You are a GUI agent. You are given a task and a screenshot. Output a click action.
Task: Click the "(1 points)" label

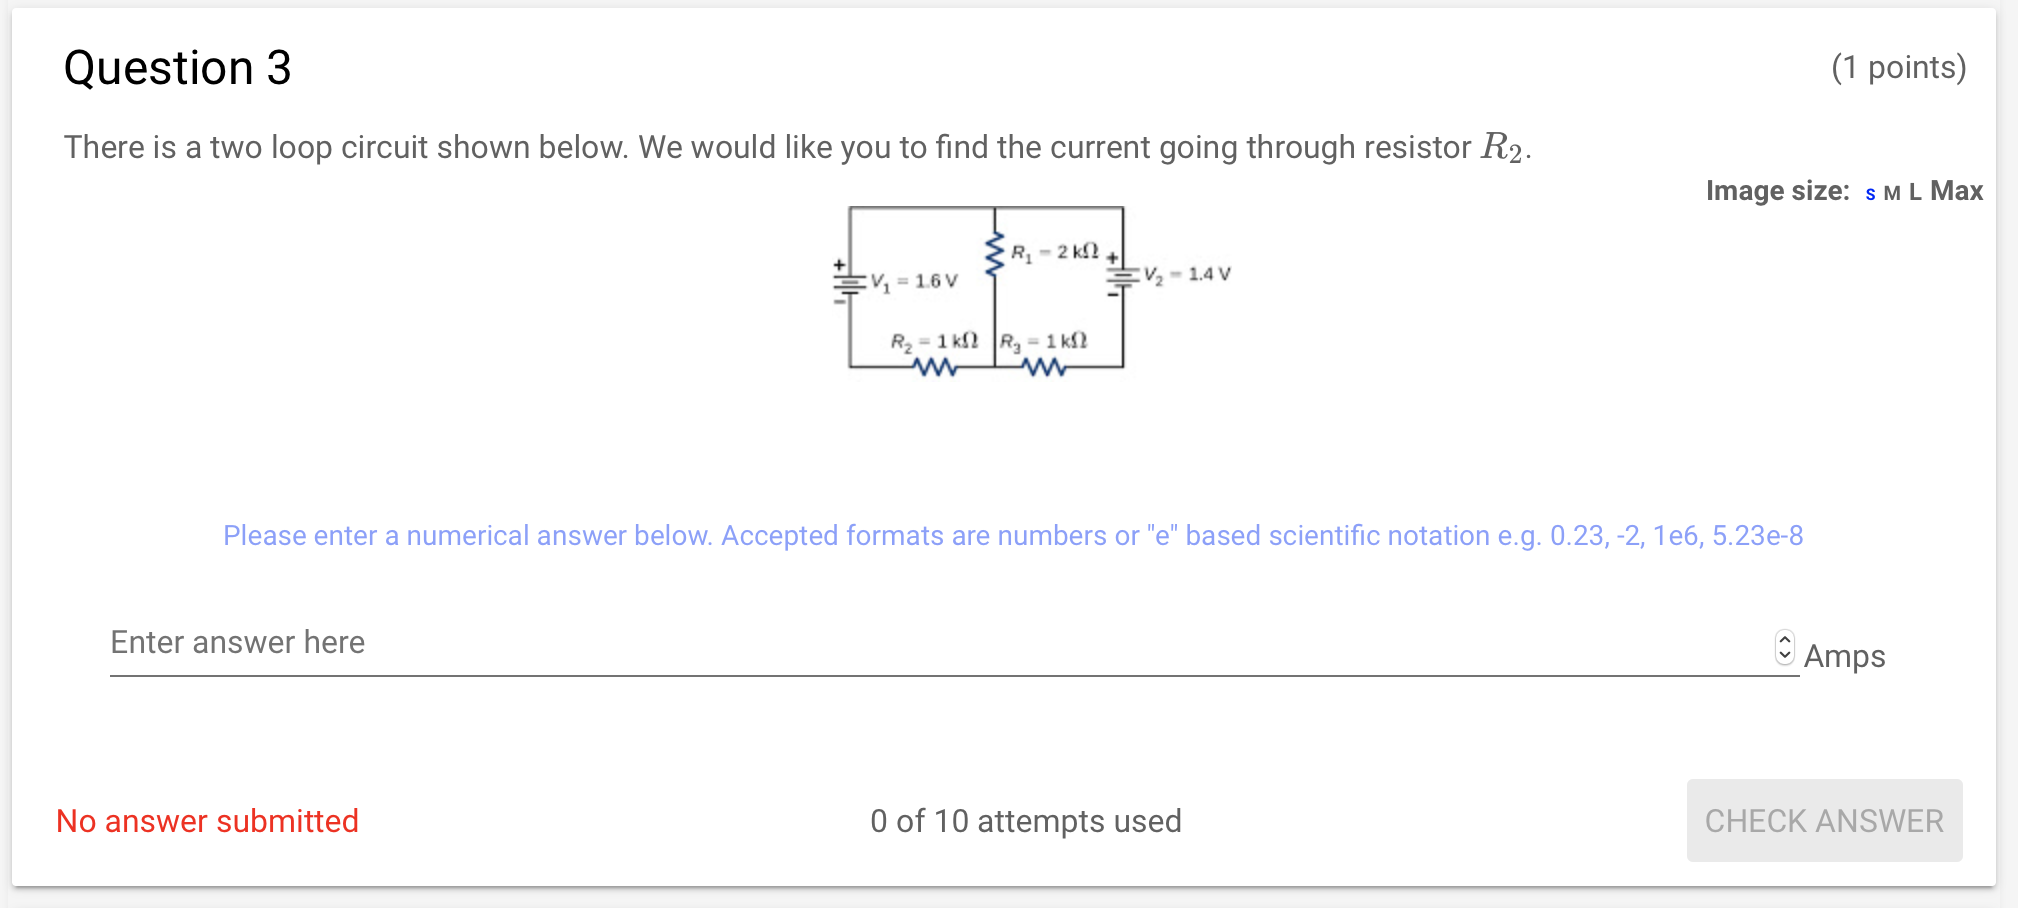[1898, 67]
